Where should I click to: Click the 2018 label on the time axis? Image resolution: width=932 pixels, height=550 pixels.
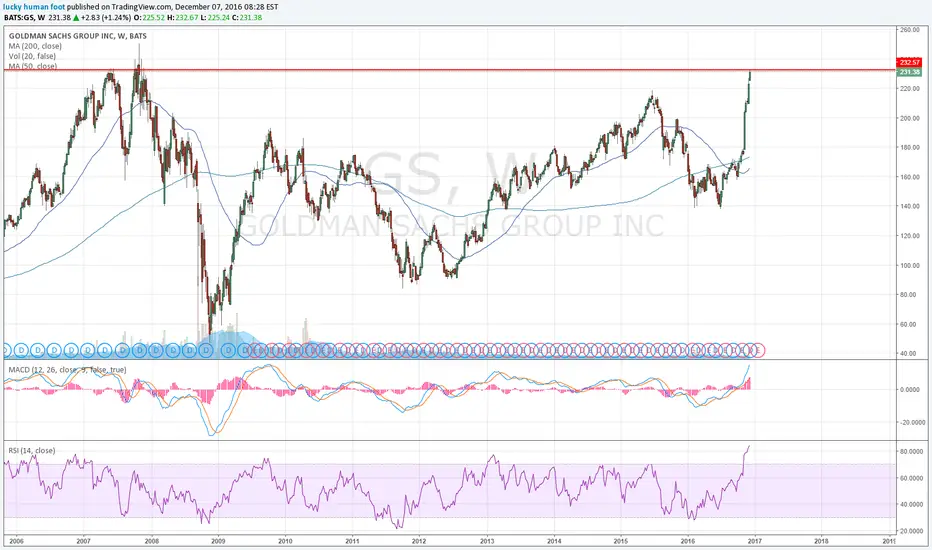coord(821,541)
